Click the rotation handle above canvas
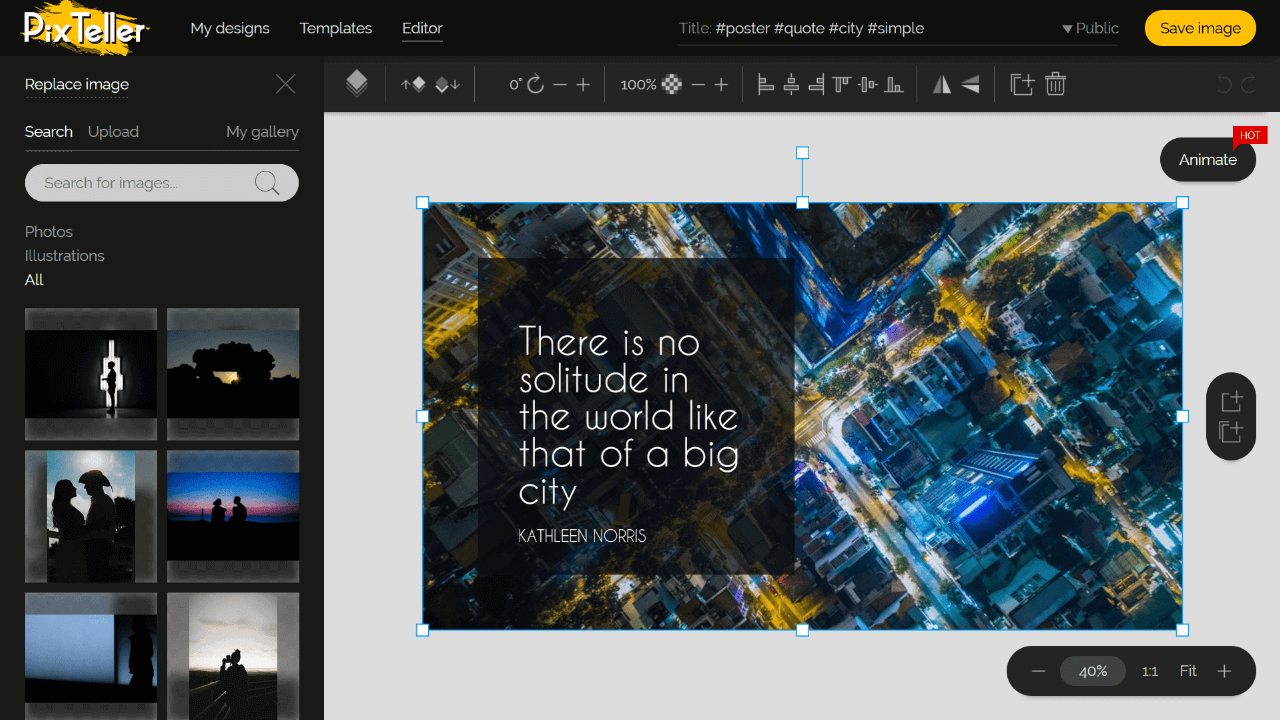This screenshot has height=720, width=1280. [x=802, y=153]
